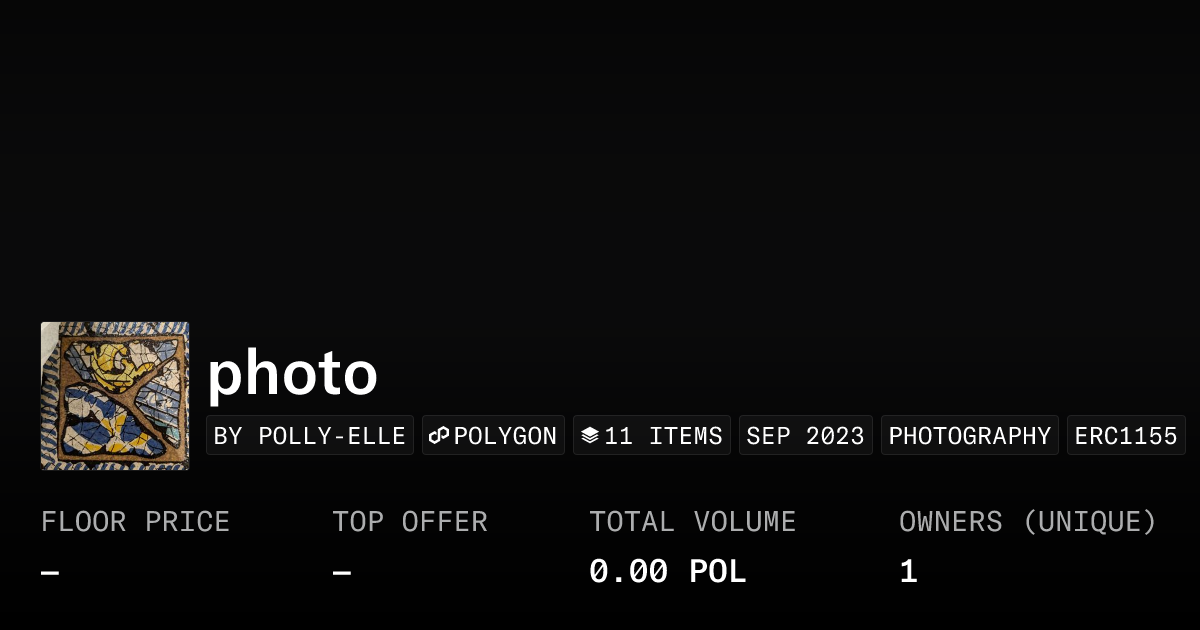
Task: Open creator tag BY POLLY-ELLE
Action: 310,436
